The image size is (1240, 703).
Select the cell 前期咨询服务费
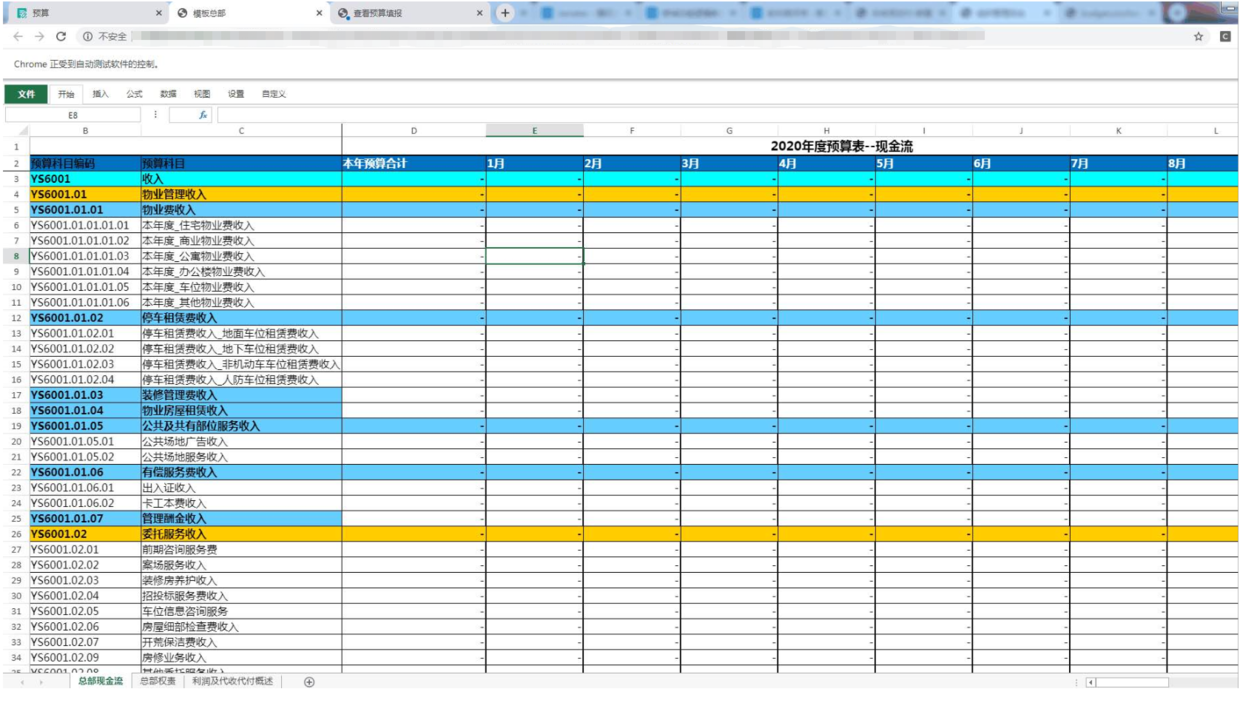click(241, 549)
